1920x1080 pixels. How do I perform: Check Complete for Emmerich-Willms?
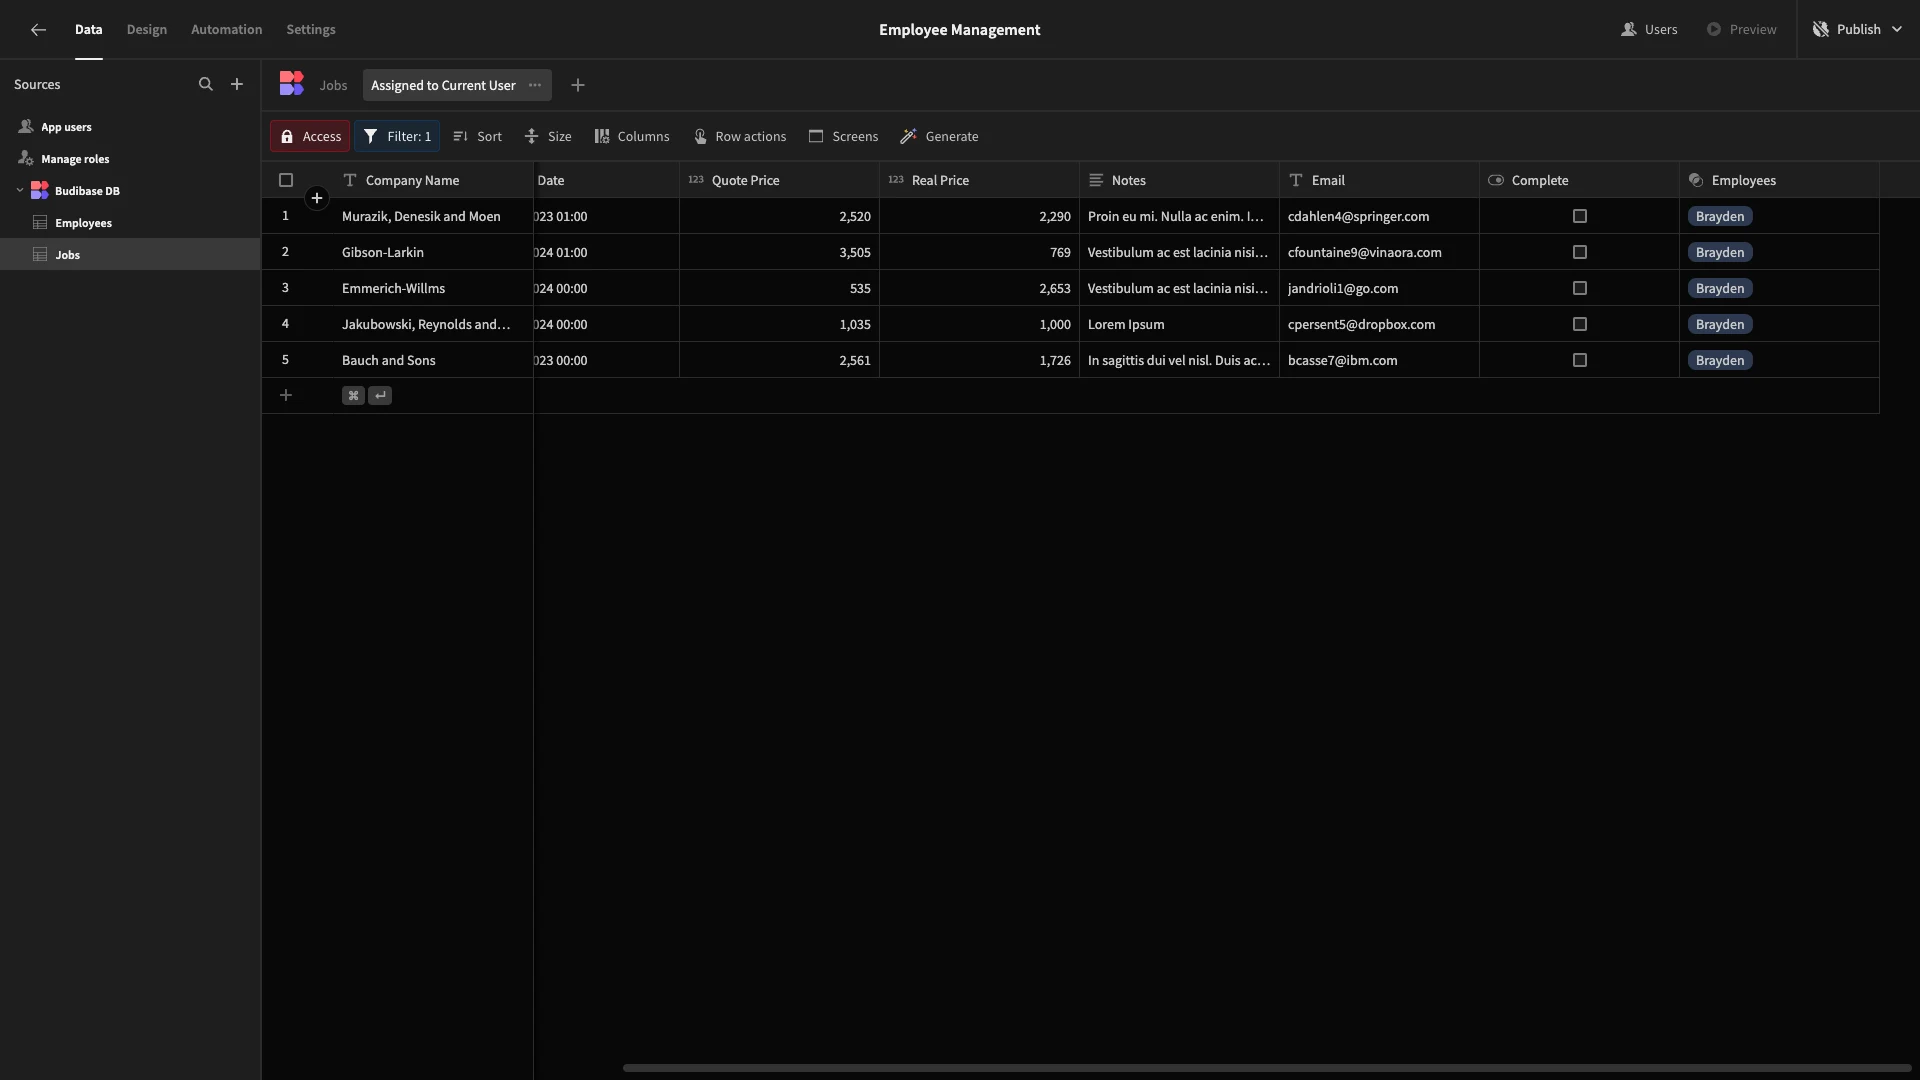click(1580, 288)
